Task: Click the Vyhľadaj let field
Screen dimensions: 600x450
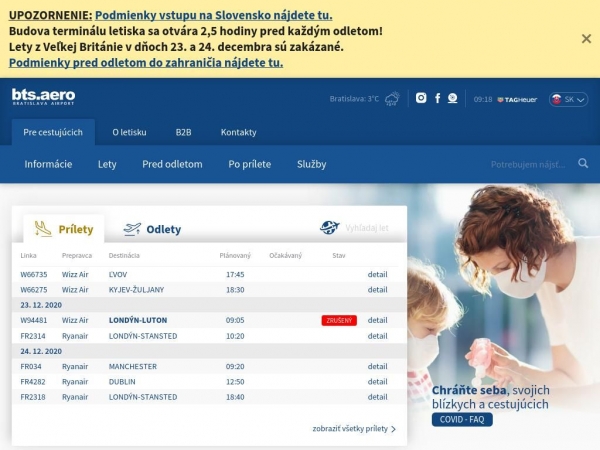Action: coord(367,228)
